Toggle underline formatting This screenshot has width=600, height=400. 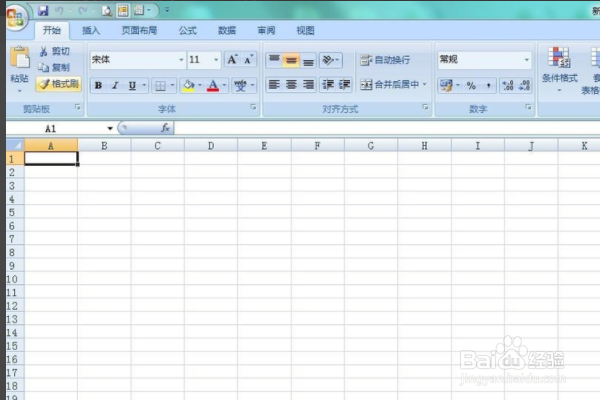click(x=132, y=85)
